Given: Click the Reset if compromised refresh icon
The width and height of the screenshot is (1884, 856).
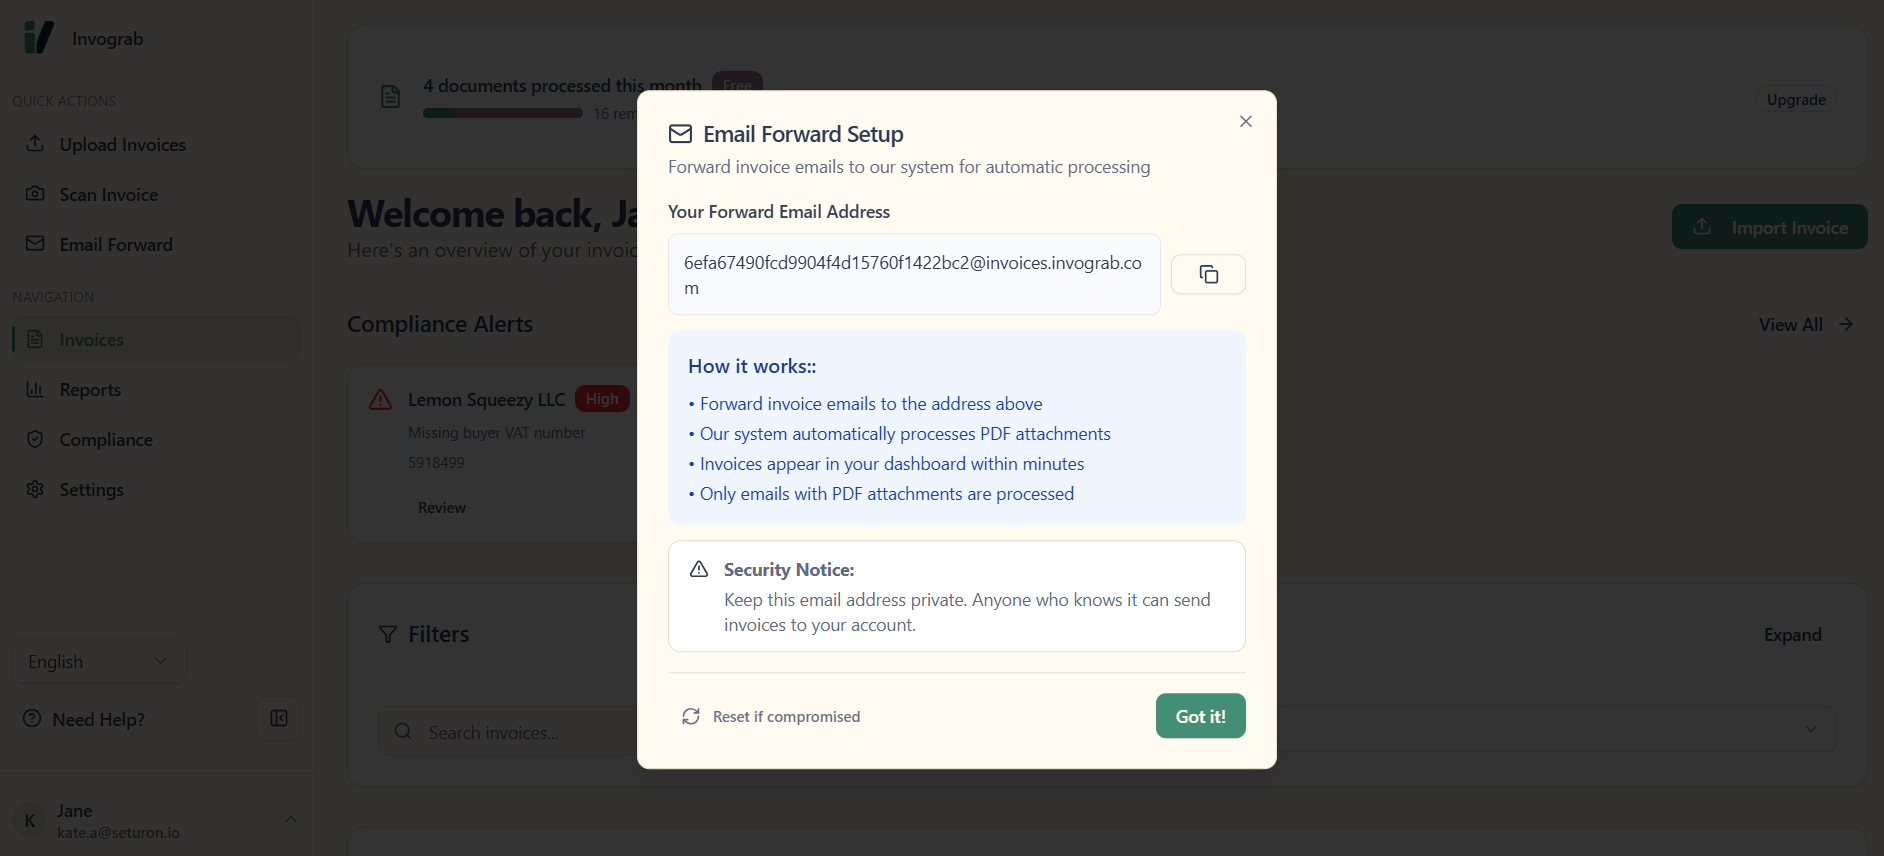Looking at the screenshot, I should (691, 717).
